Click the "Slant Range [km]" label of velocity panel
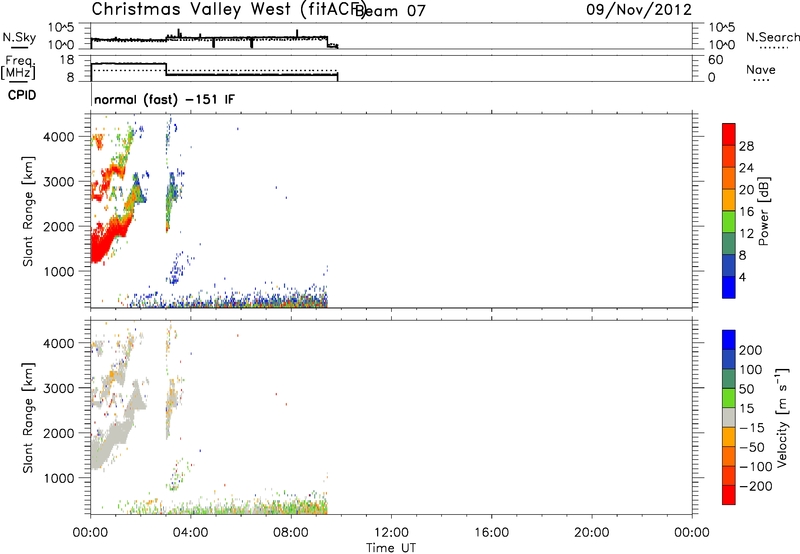This screenshot has width=800, height=554. point(28,418)
